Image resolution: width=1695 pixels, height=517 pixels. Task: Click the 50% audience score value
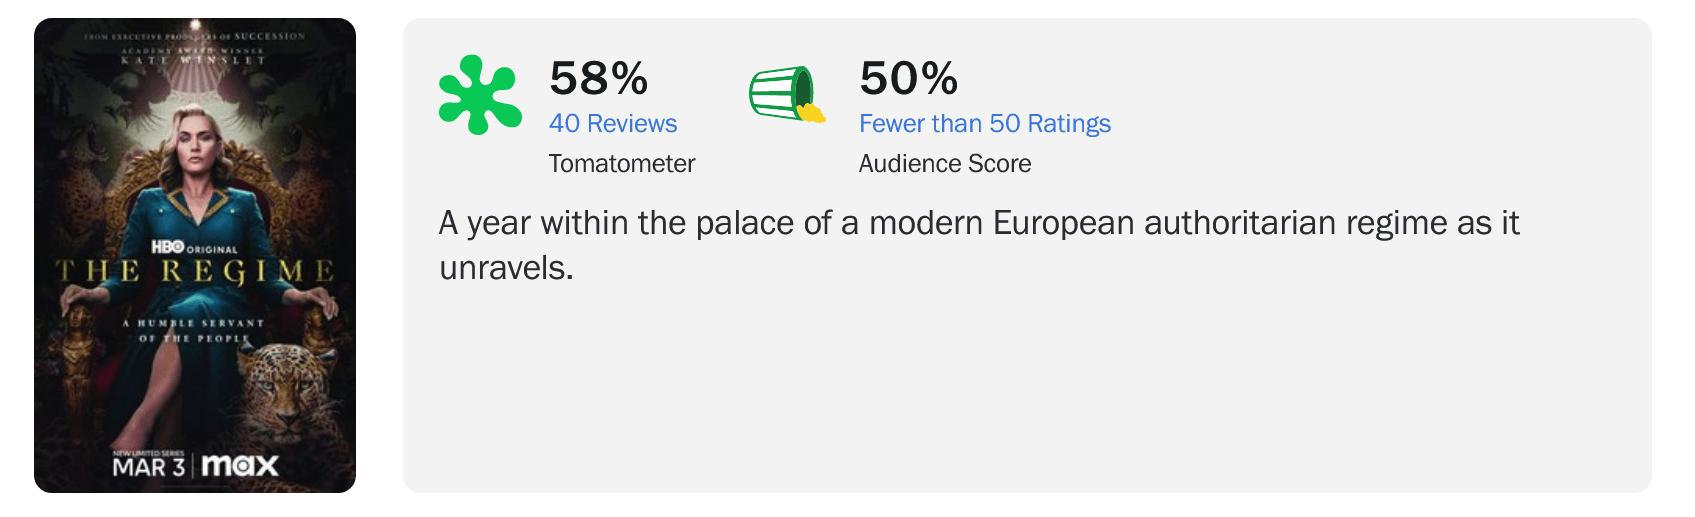tap(908, 78)
